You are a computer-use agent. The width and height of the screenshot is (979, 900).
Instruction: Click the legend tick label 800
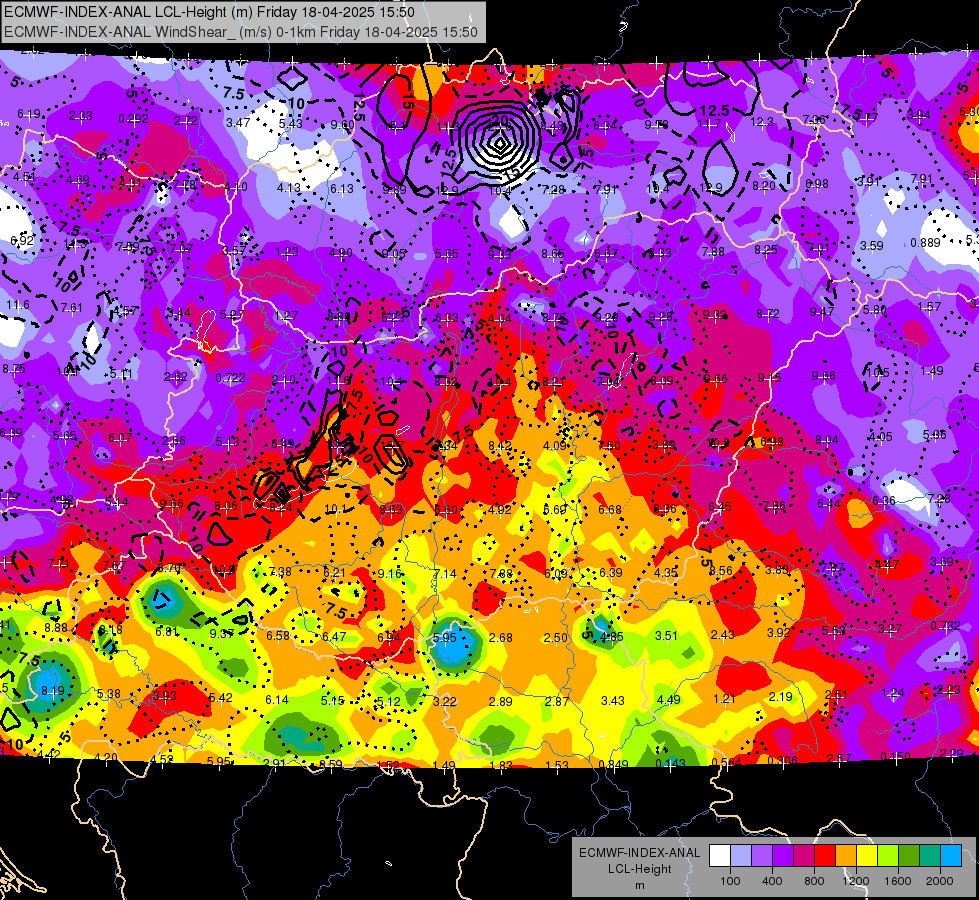814,881
